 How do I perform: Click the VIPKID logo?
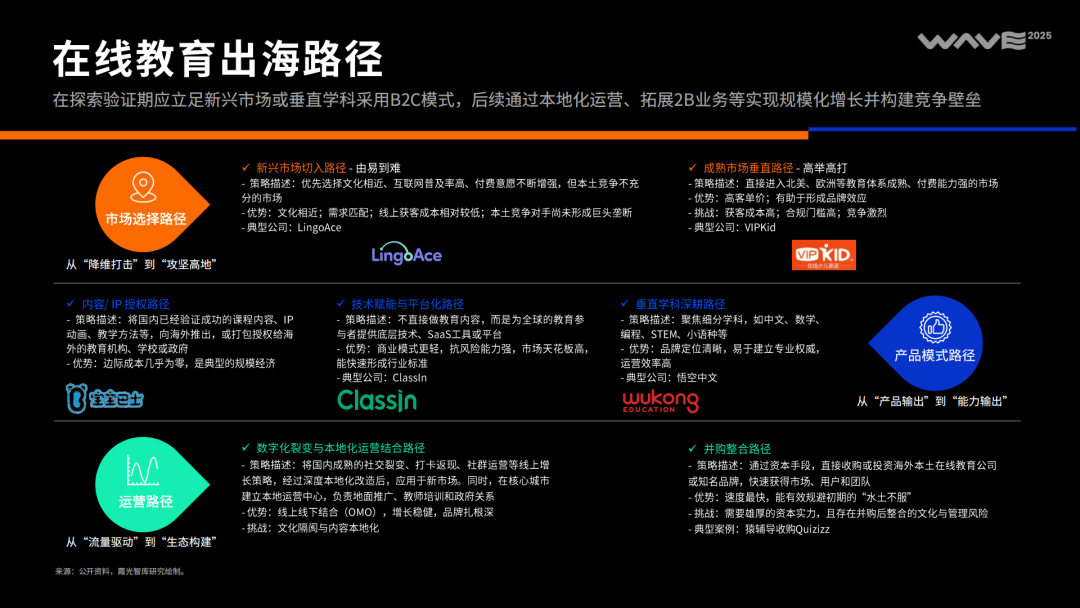pos(826,255)
